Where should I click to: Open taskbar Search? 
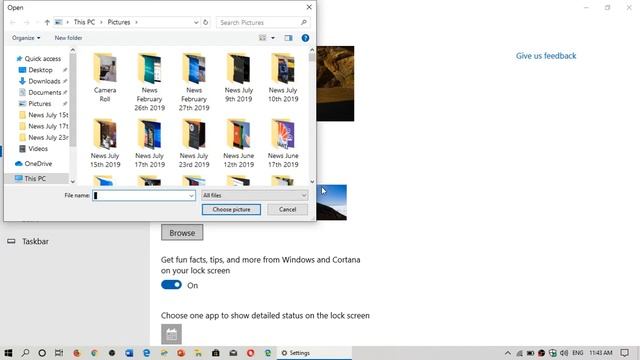point(25,353)
